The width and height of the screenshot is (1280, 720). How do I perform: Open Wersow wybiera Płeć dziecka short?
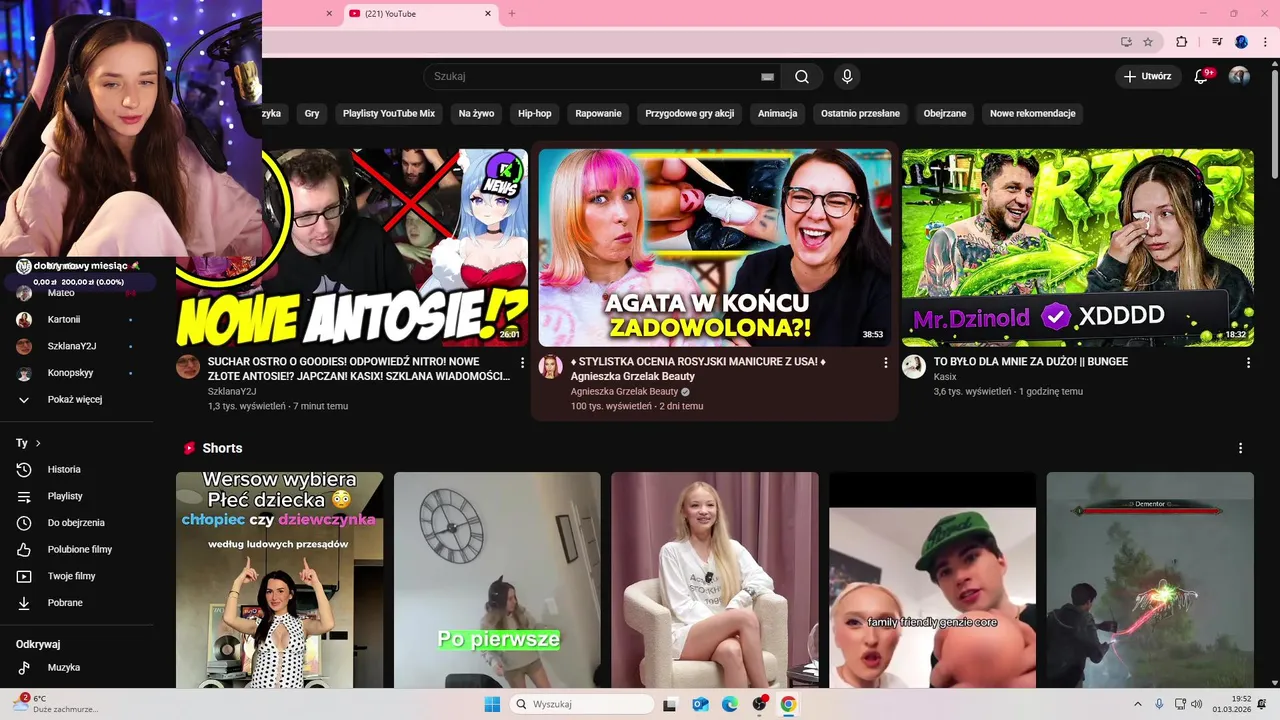279,580
